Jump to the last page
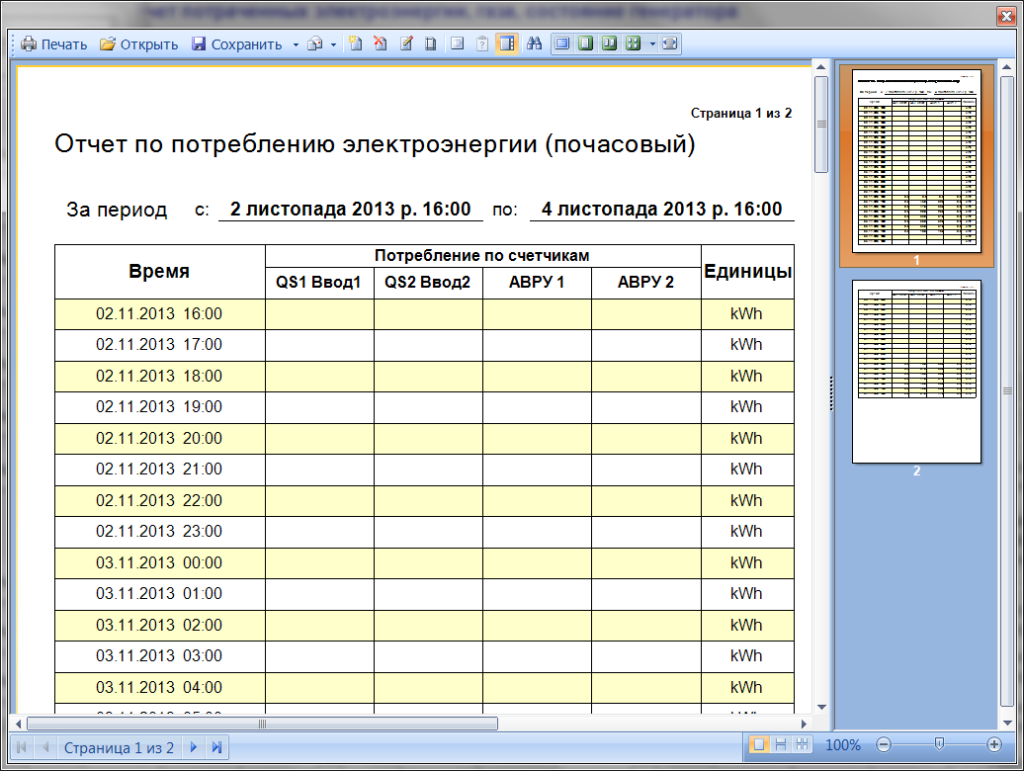Image resolution: width=1024 pixels, height=771 pixels. tap(217, 747)
